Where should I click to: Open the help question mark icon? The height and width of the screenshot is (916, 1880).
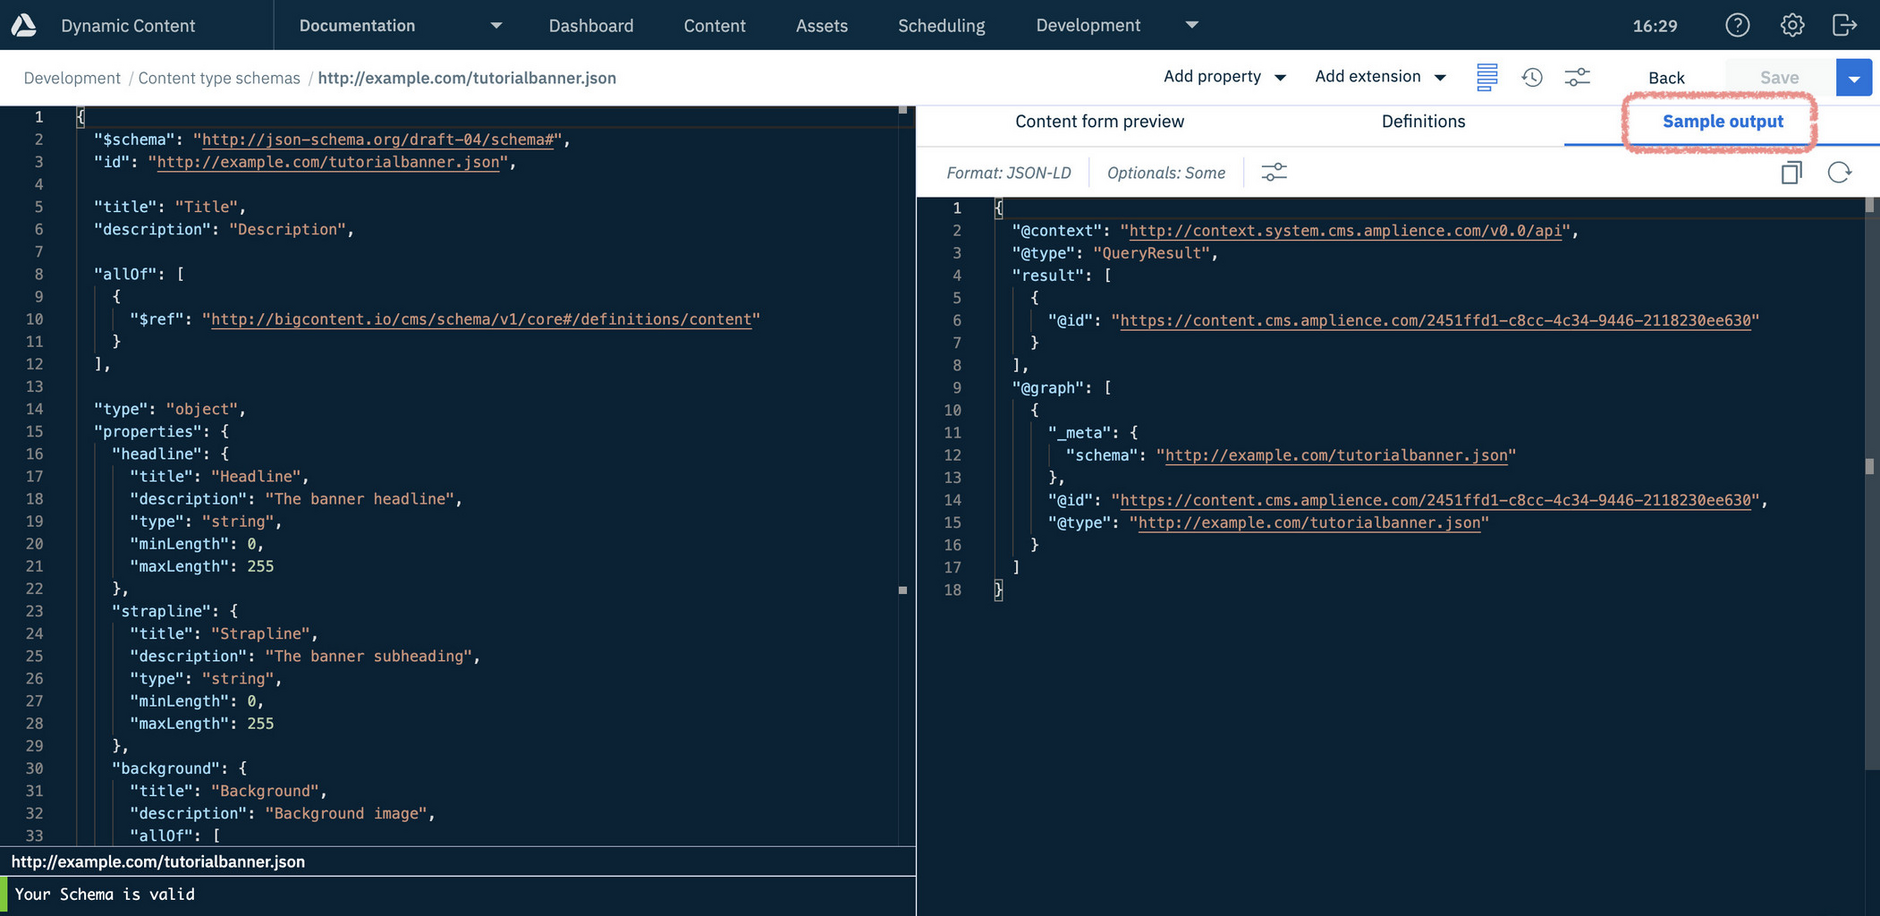tap(1738, 25)
